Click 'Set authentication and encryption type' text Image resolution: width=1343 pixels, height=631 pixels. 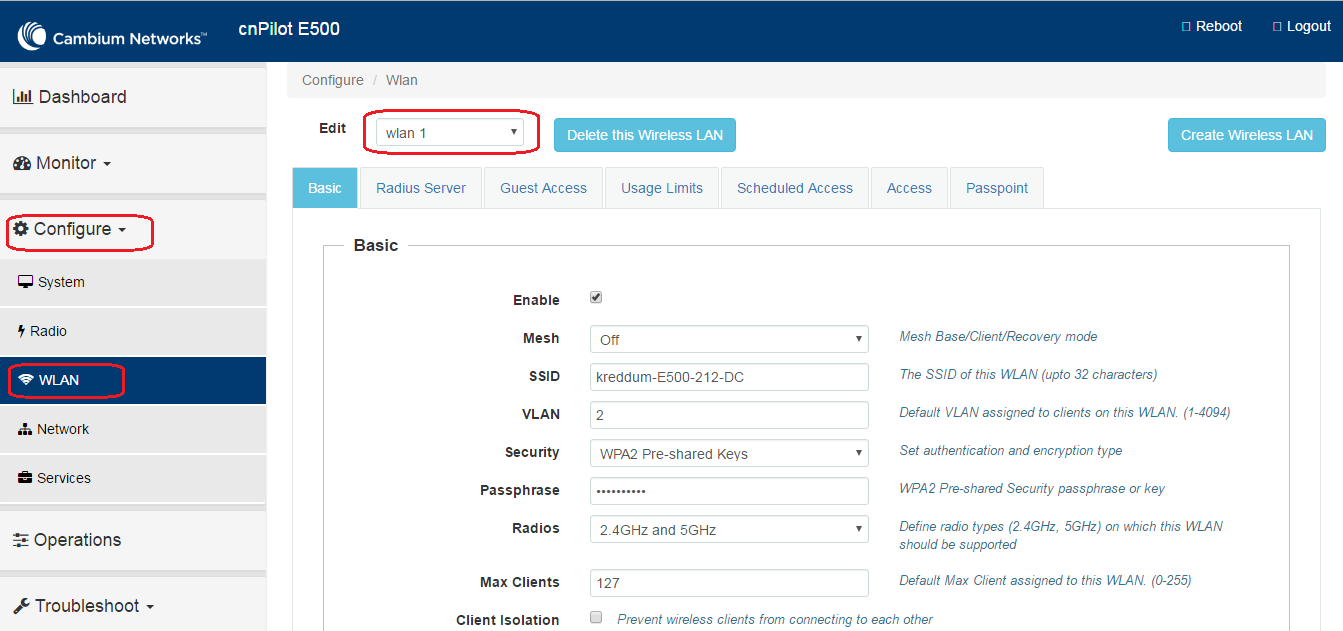click(x=1010, y=451)
